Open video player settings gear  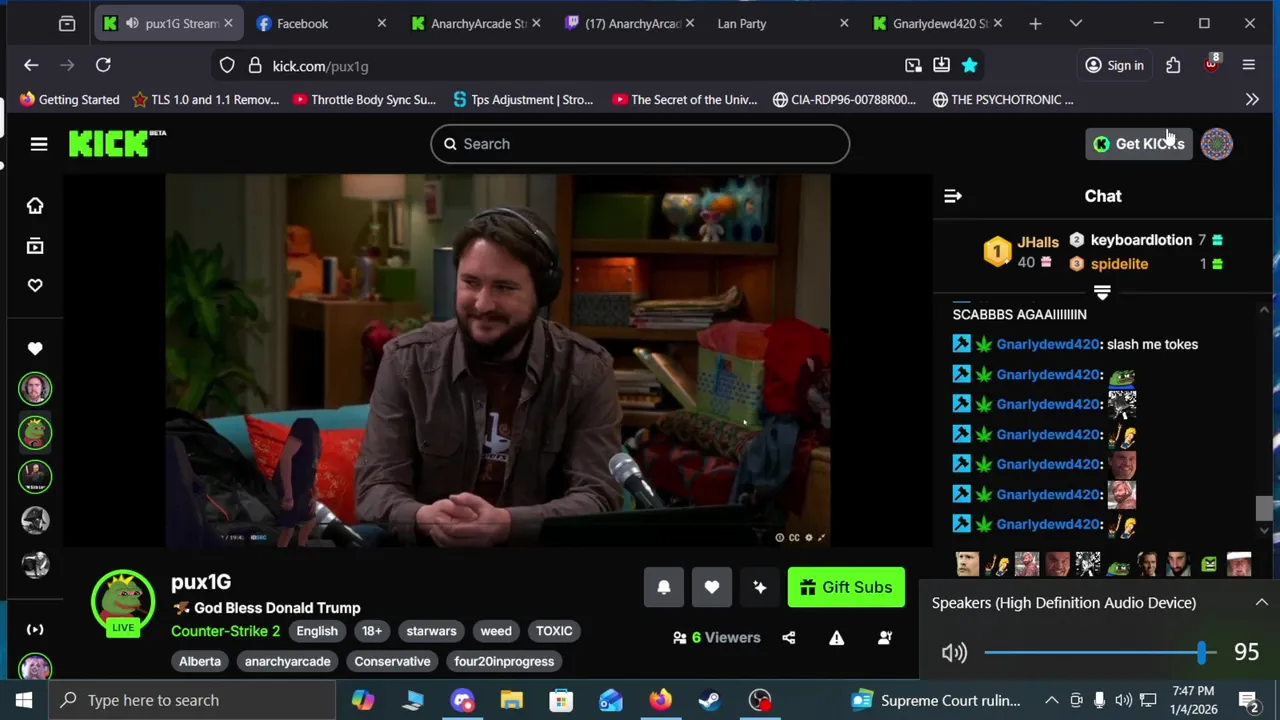click(808, 537)
